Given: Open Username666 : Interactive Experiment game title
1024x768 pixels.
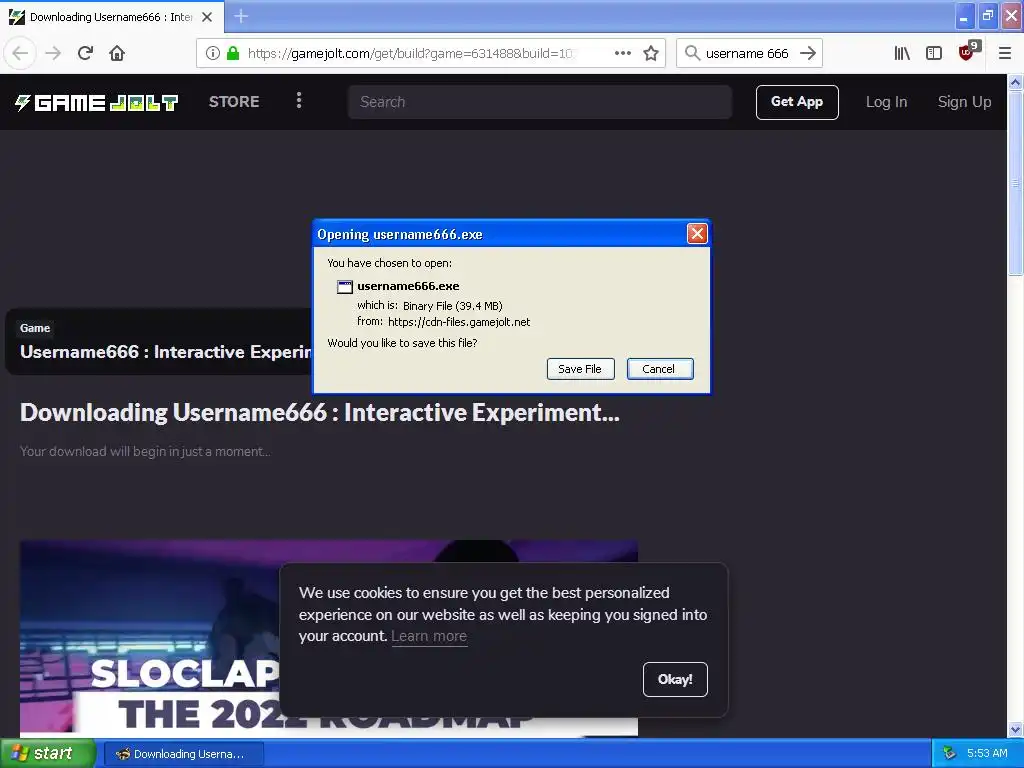Looking at the screenshot, I should coord(166,352).
